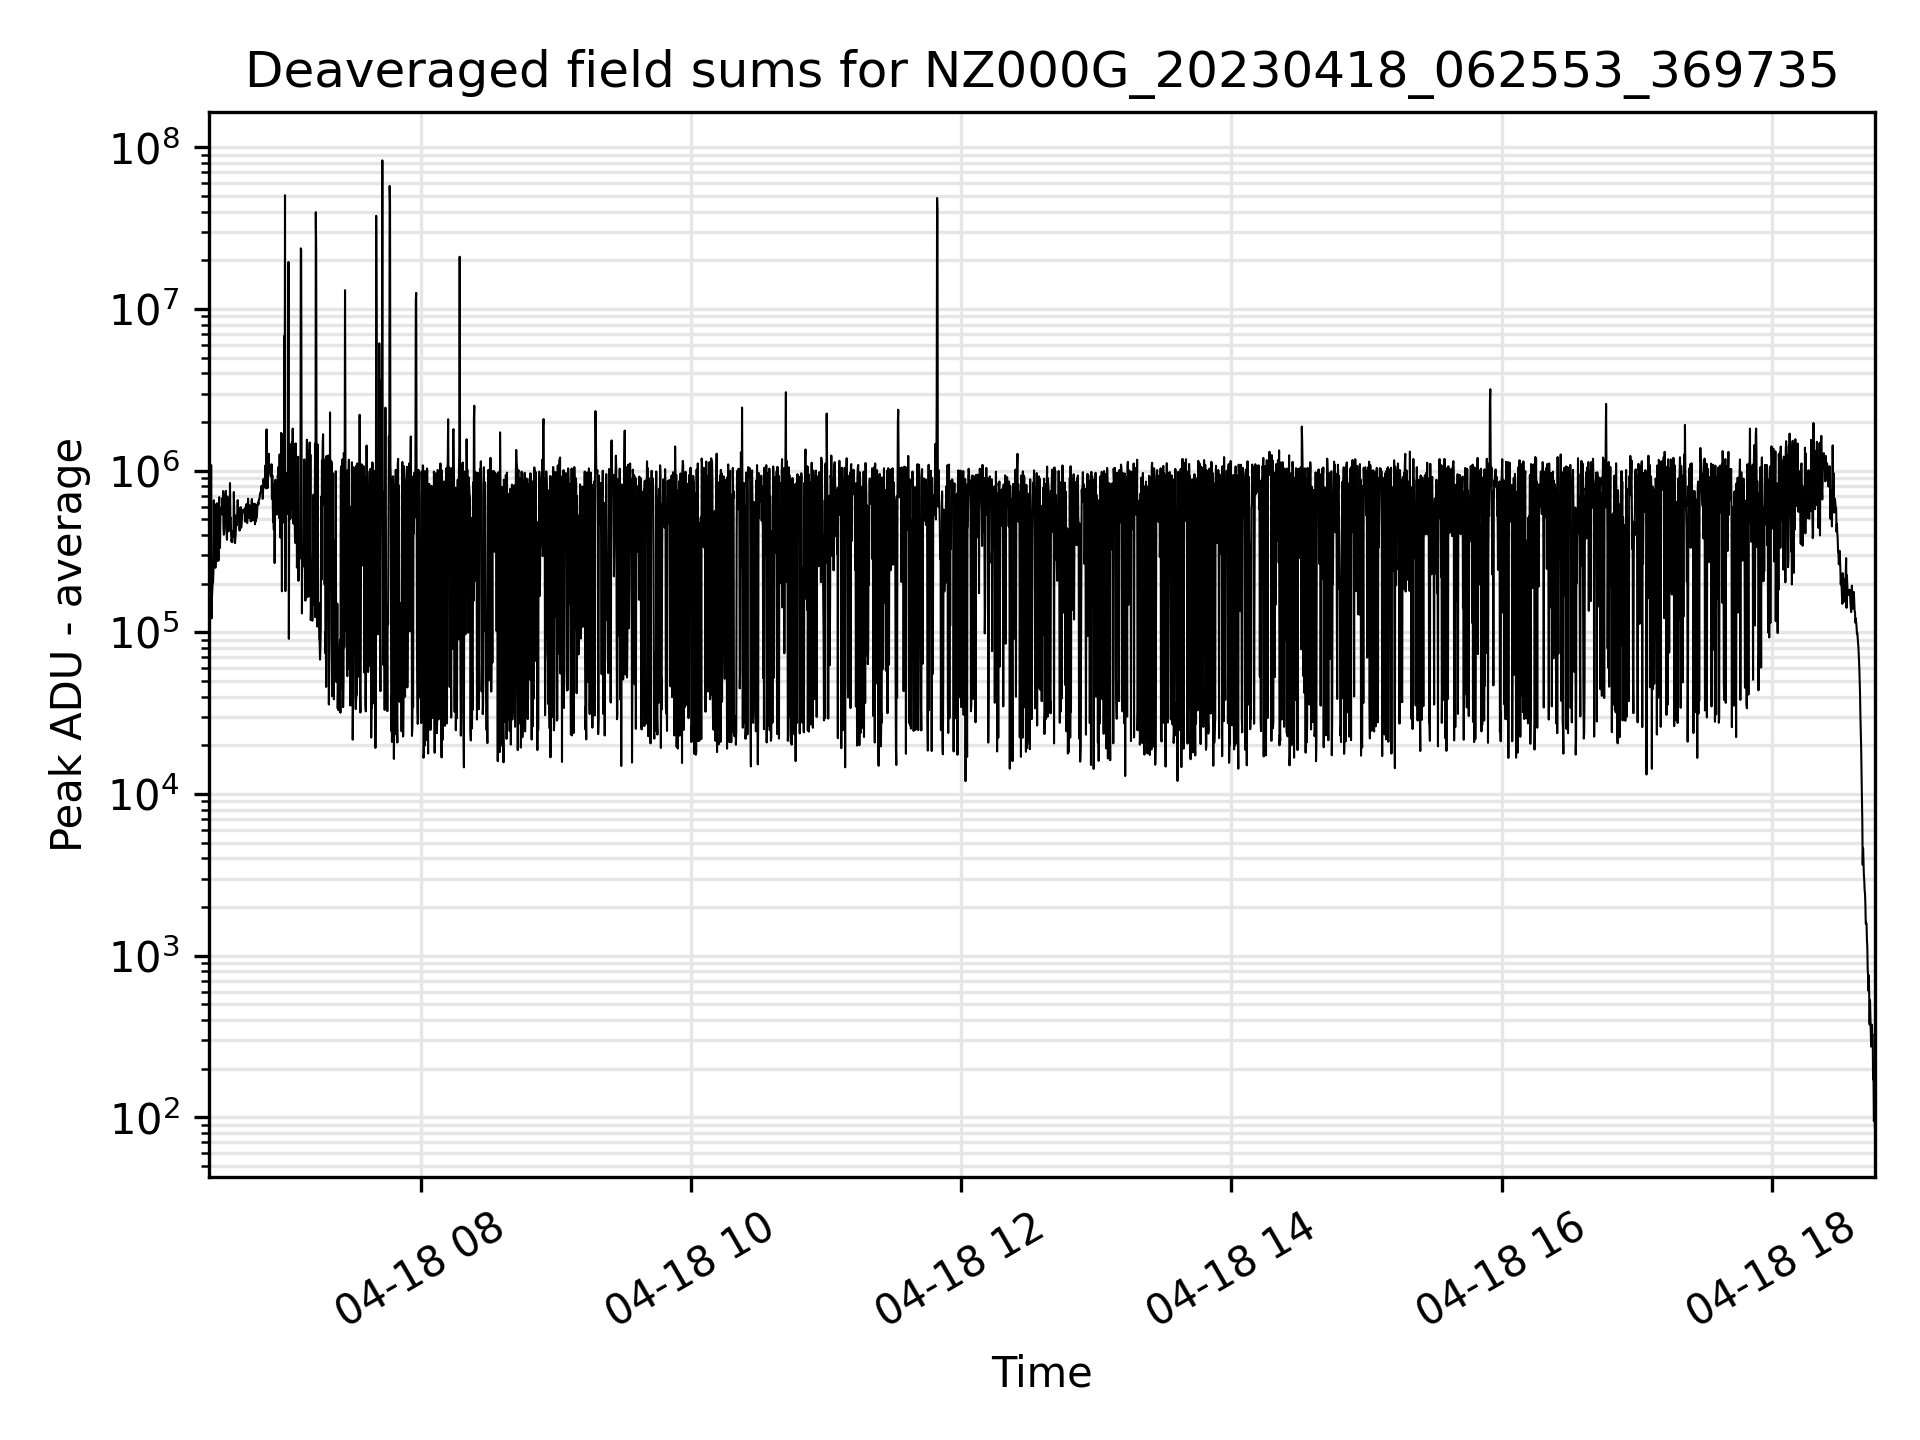This screenshot has width=1920, height=1440.
Task: Click the y tick label 10^7
Action: (147, 311)
